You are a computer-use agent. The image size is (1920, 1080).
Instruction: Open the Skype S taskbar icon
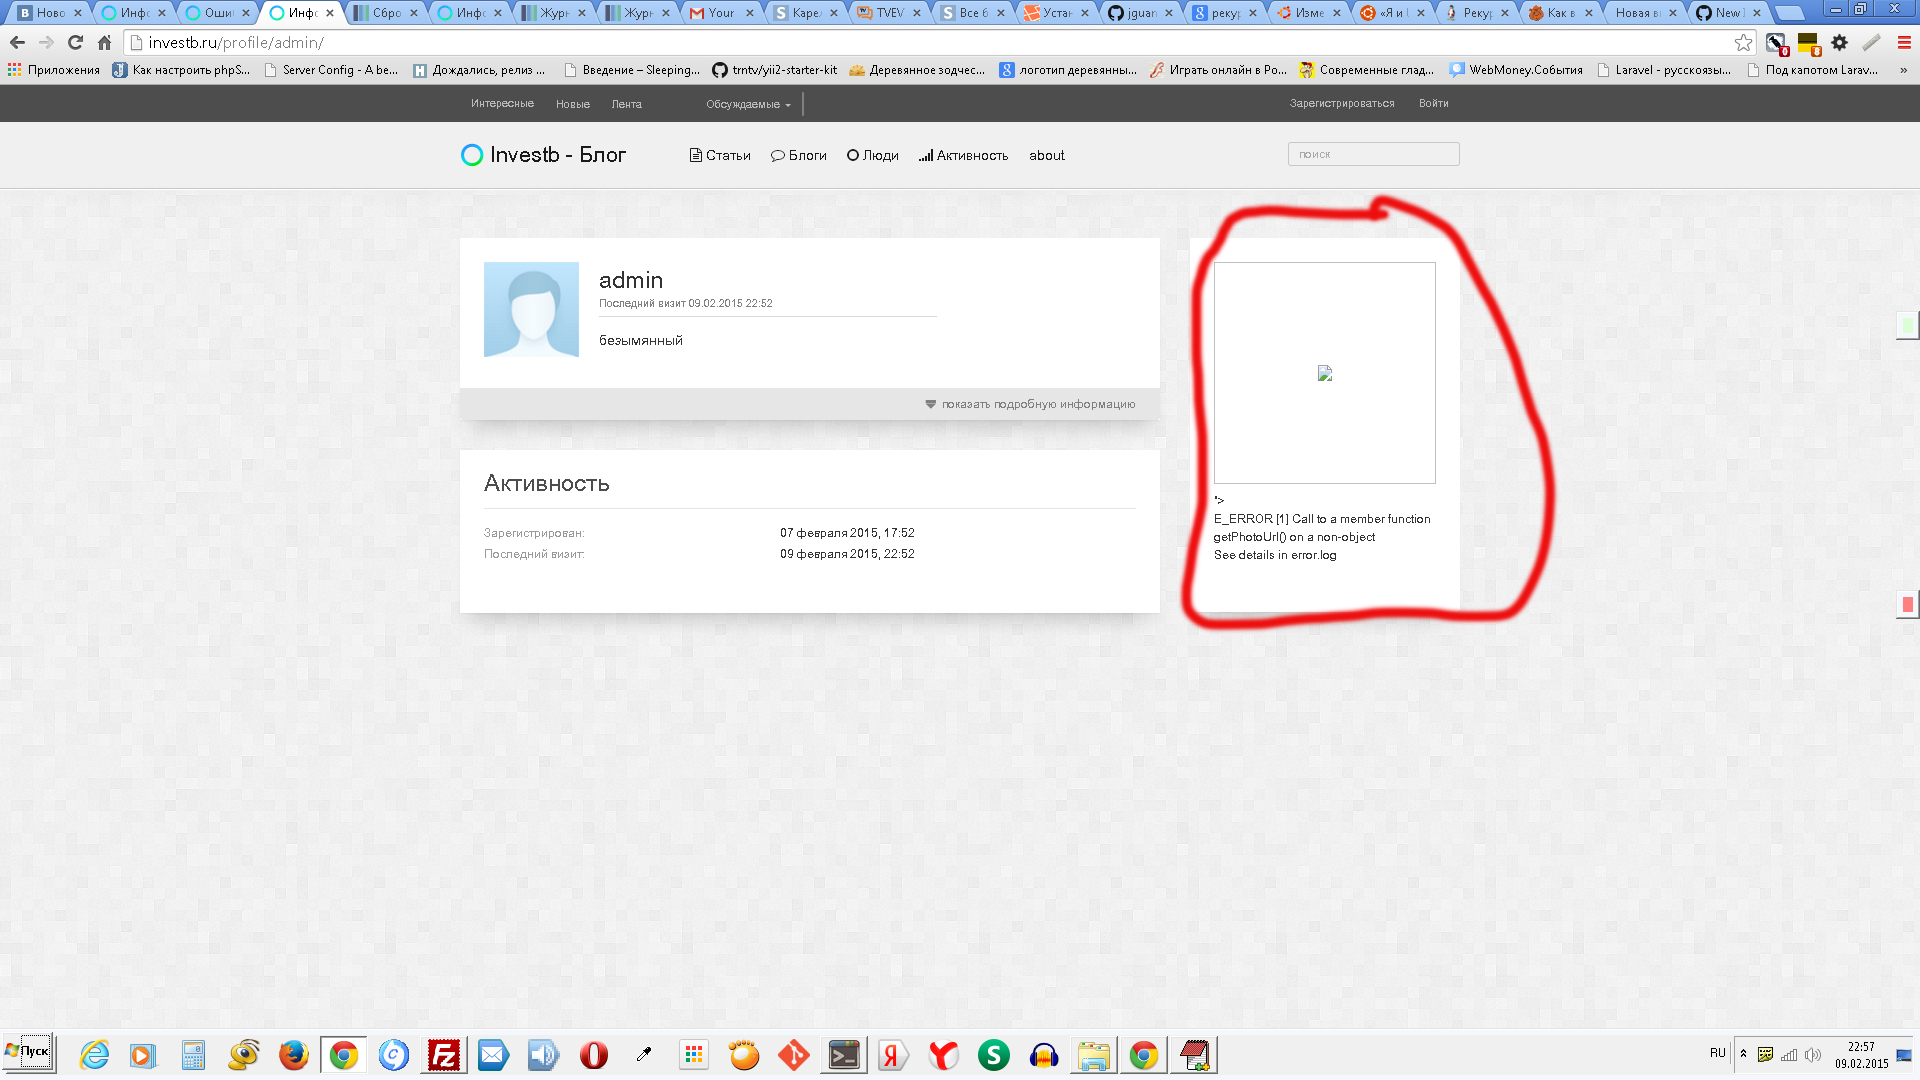[x=994, y=1055]
